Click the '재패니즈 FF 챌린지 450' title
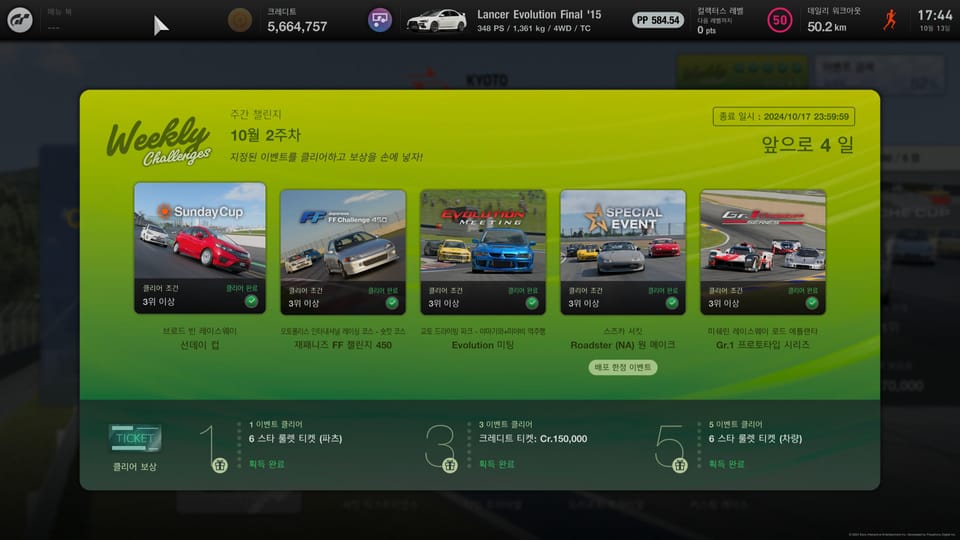Screen dimensions: 960x540 coord(343,345)
